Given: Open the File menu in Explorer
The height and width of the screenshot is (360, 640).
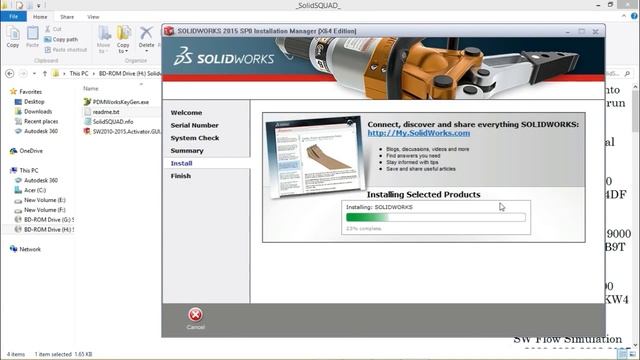Looking at the screenshot, I should point(13,17).
